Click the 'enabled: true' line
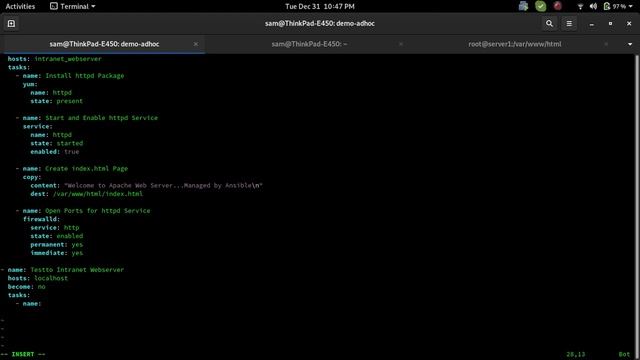 coord(55,152)
